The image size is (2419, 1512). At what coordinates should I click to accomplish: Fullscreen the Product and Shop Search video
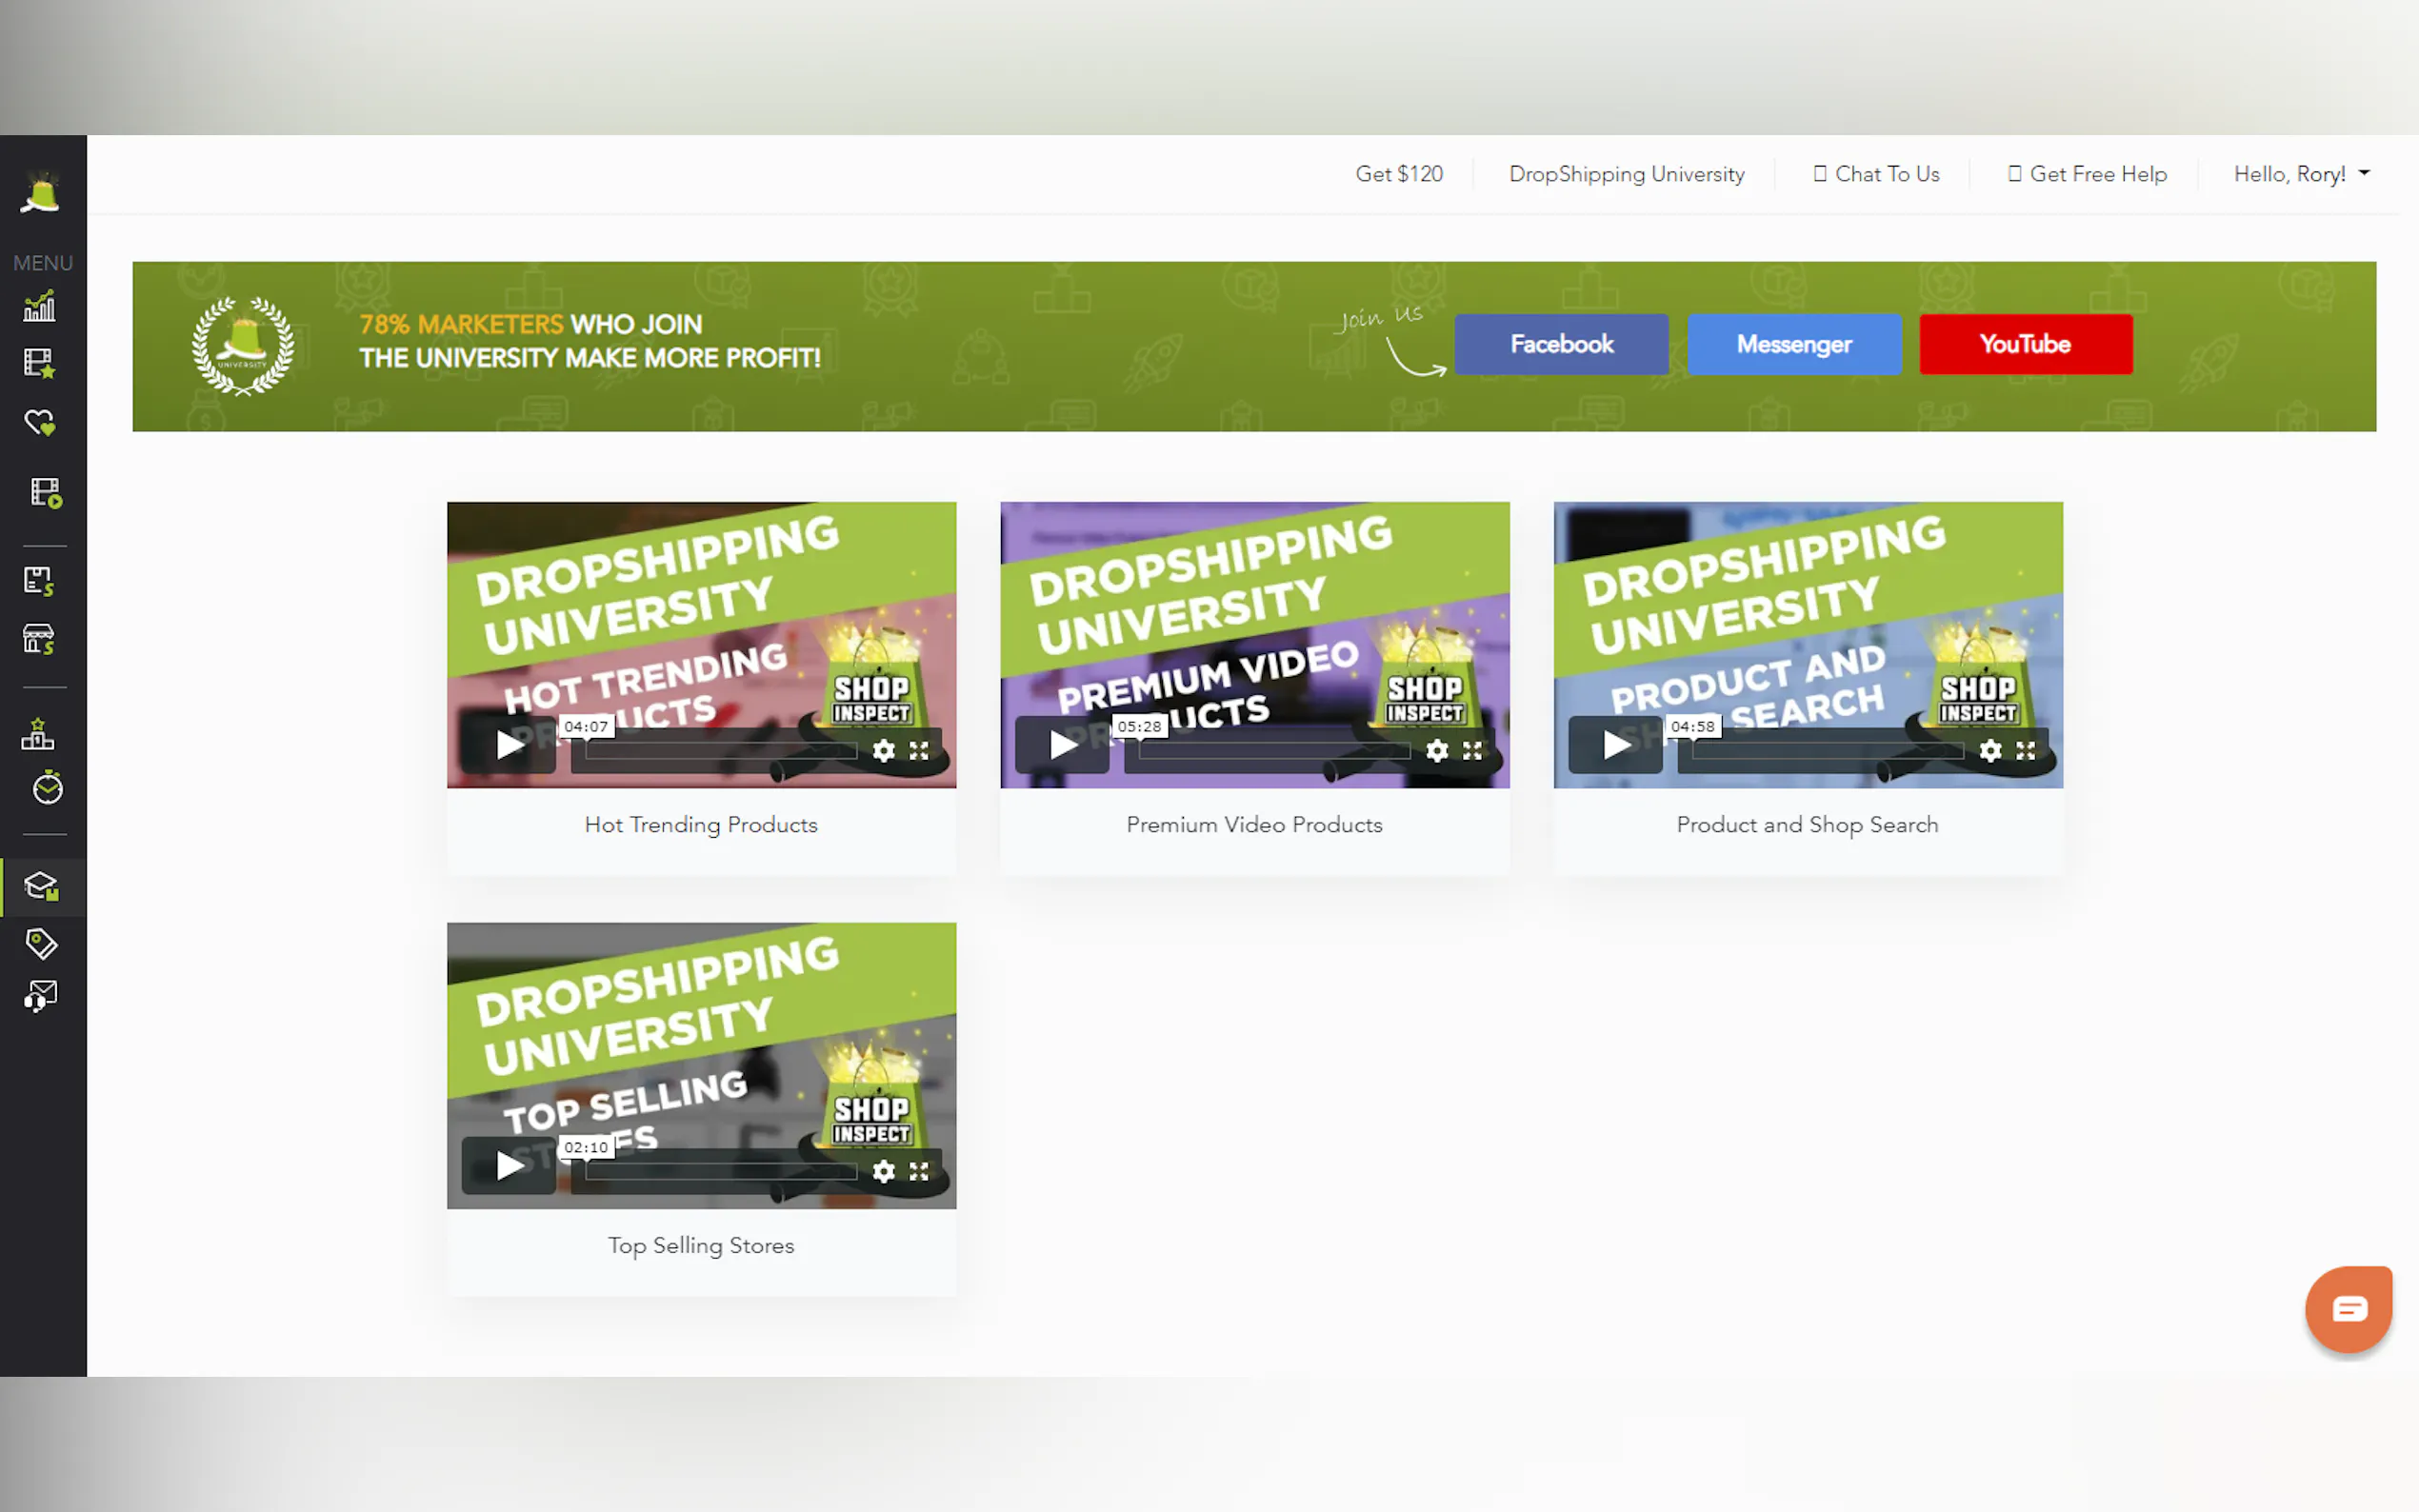pyautogui.click(x=2025, y=750)
